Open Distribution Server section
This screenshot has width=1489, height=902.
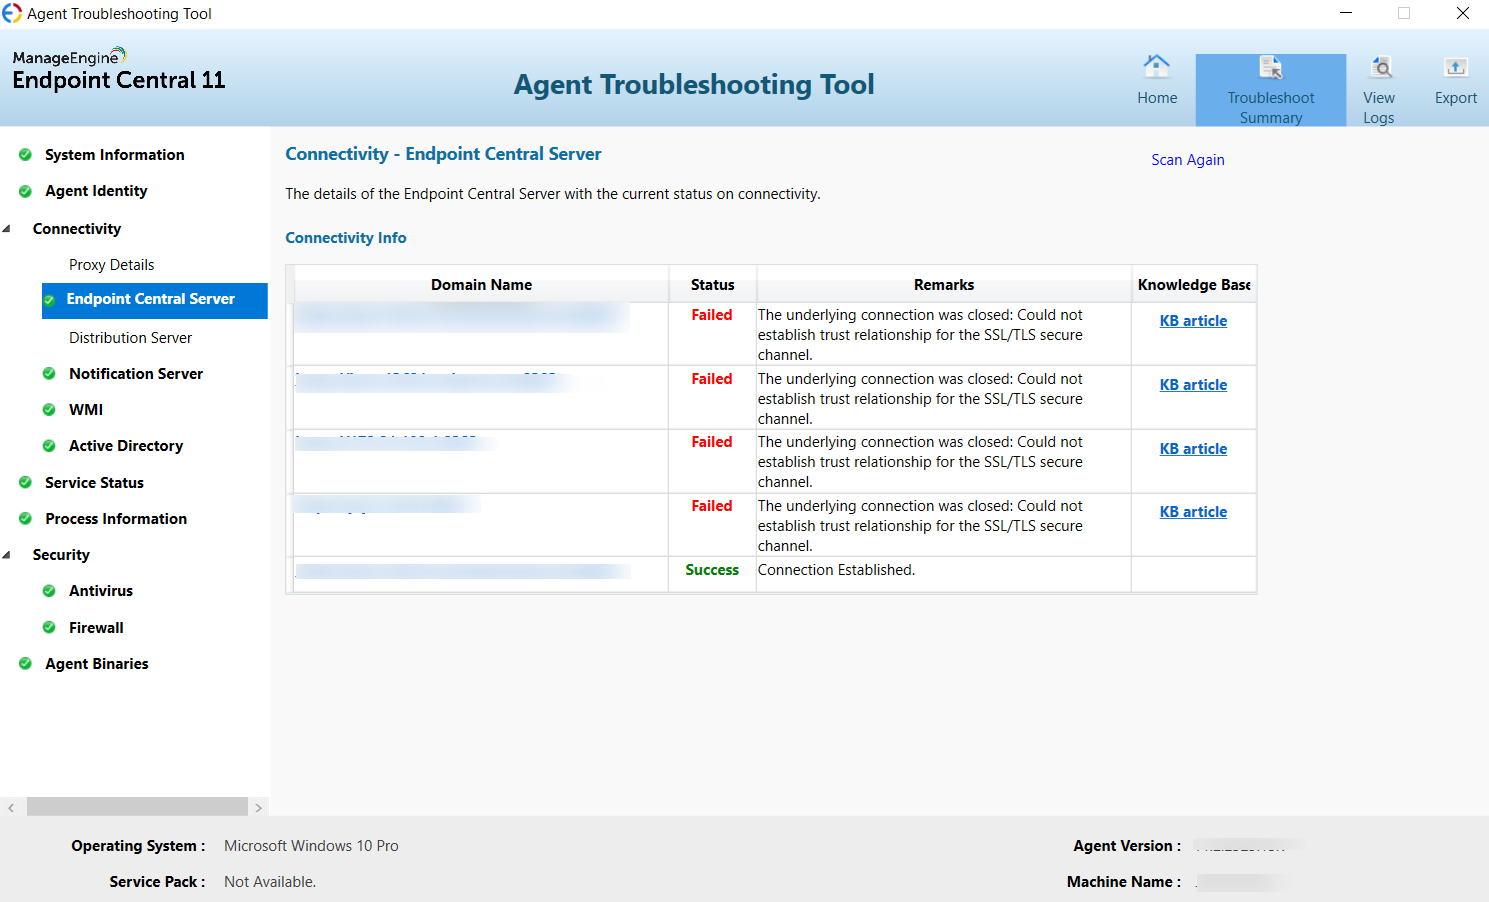(x=131, y=338)
